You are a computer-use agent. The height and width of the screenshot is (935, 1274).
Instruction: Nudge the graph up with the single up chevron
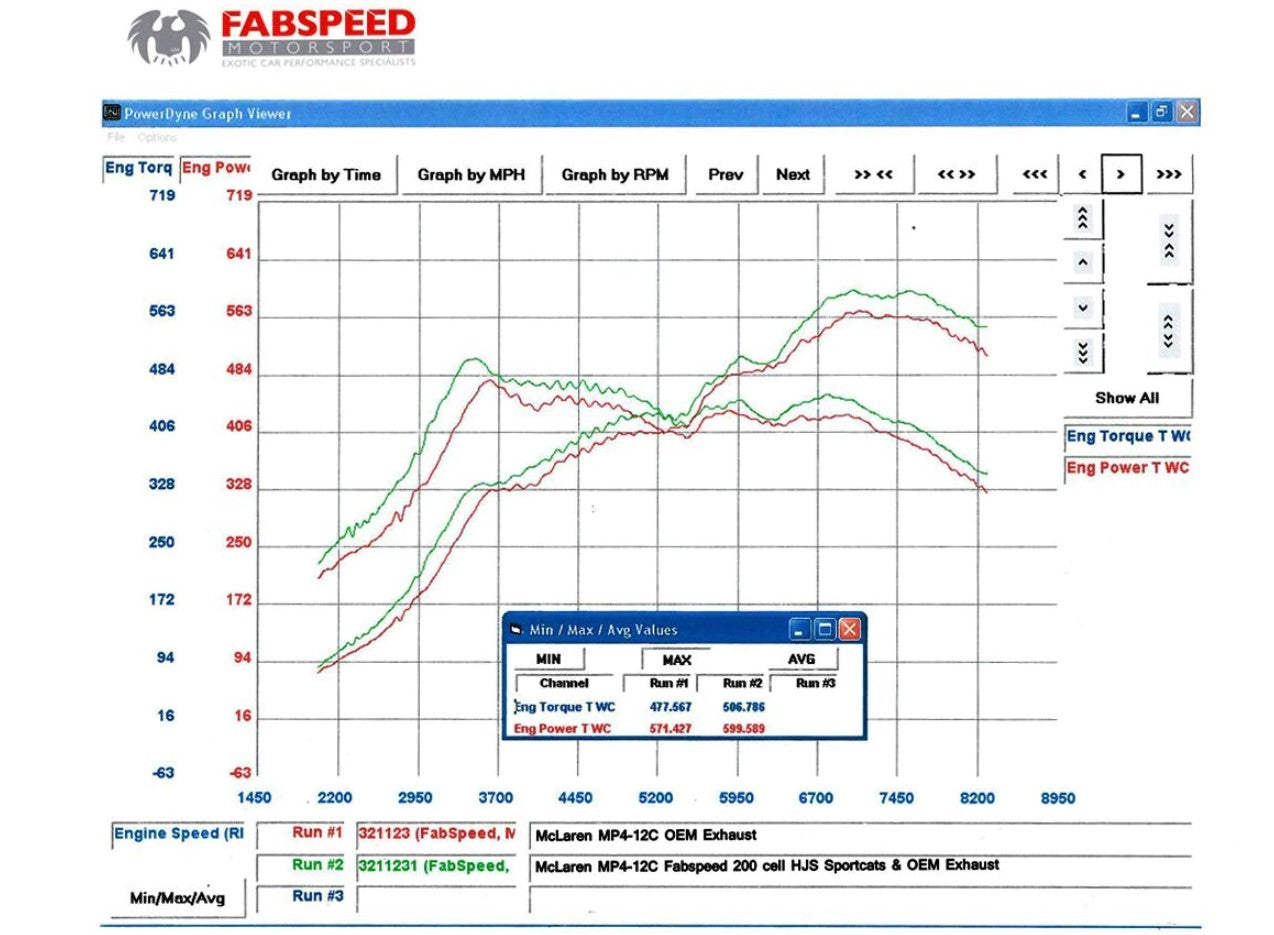point(1083,263)
